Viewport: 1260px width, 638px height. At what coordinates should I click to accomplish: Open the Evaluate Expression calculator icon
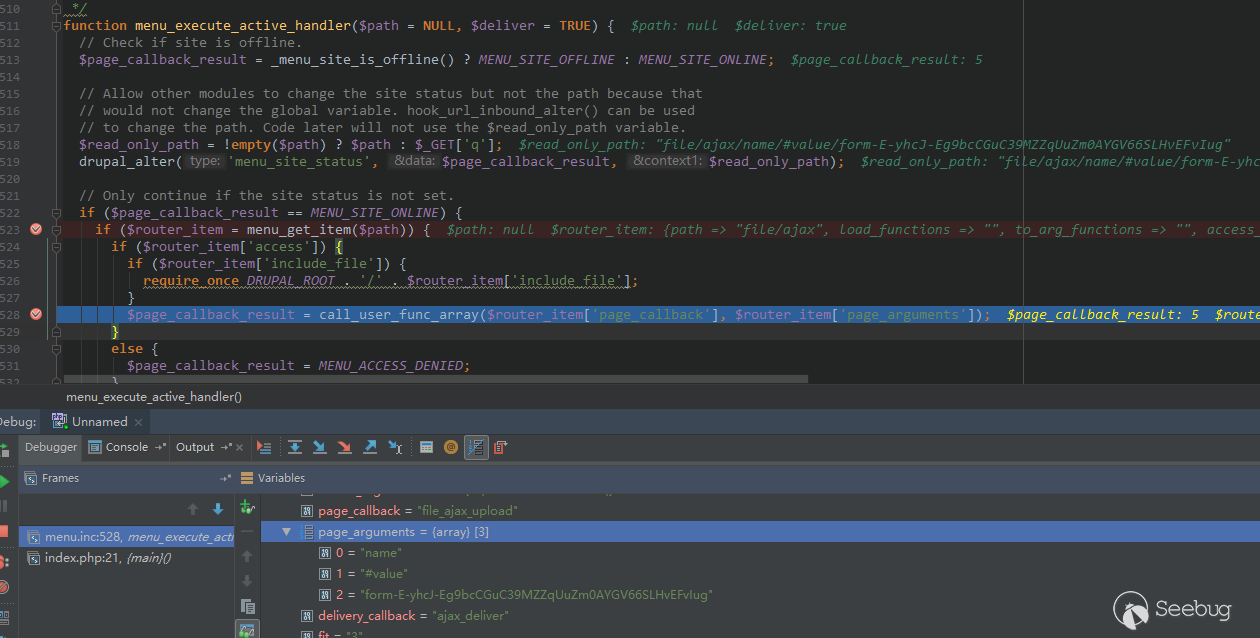tap(426, 447)
